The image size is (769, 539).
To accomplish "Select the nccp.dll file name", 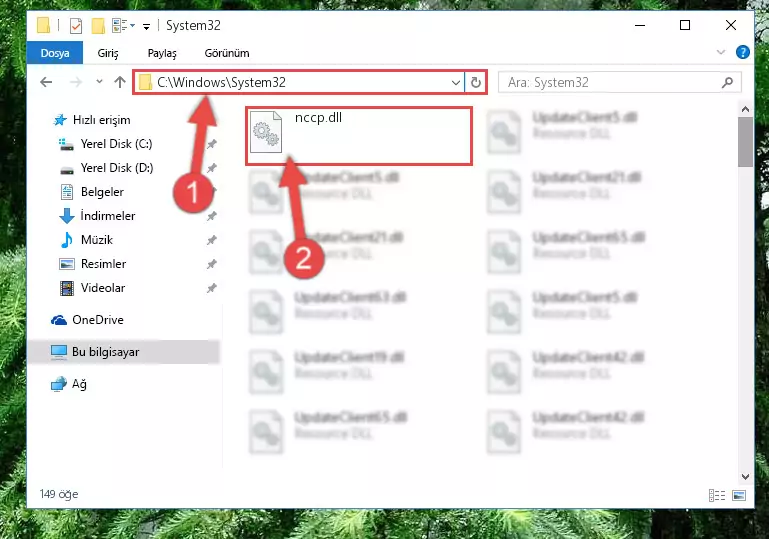I will (318, 118).
